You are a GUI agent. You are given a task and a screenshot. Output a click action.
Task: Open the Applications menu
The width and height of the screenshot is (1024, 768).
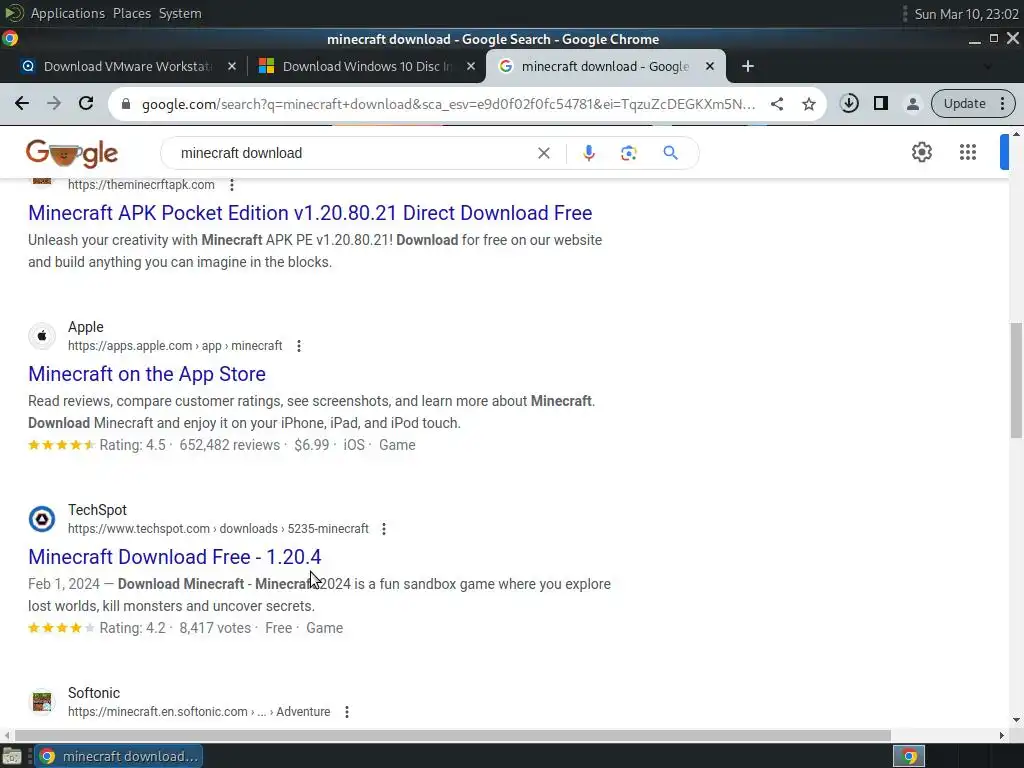tap(67, 13)
